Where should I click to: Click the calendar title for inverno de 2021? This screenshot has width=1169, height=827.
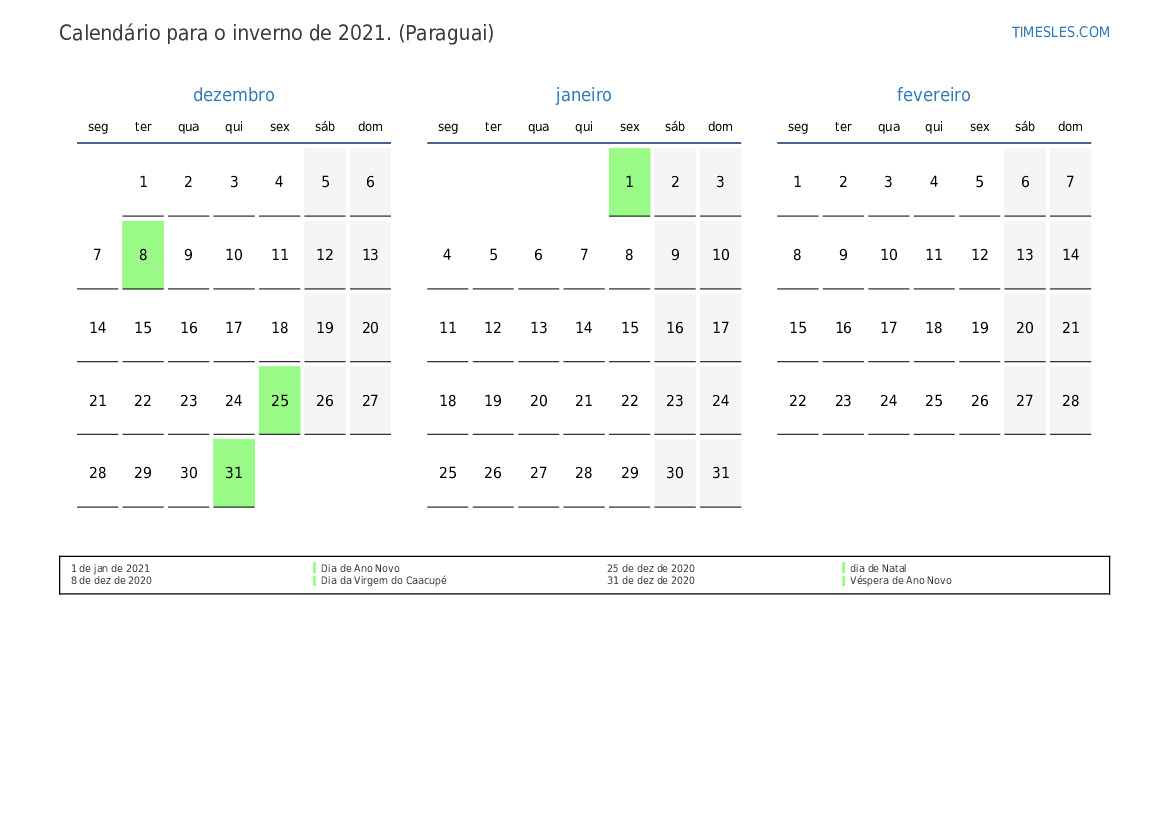(x=276, y=33)
